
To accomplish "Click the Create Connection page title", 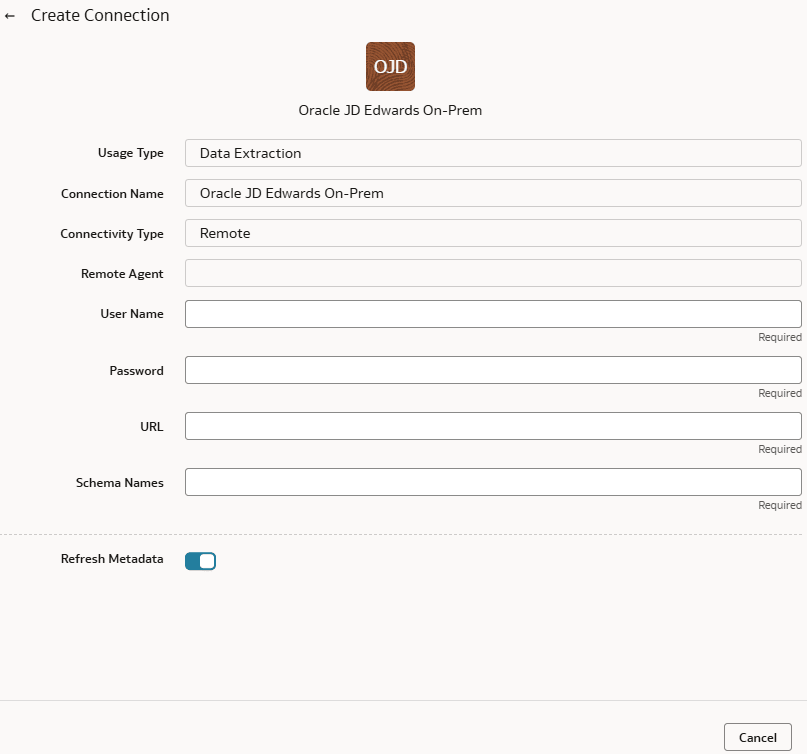I will (x=100, y=15).
